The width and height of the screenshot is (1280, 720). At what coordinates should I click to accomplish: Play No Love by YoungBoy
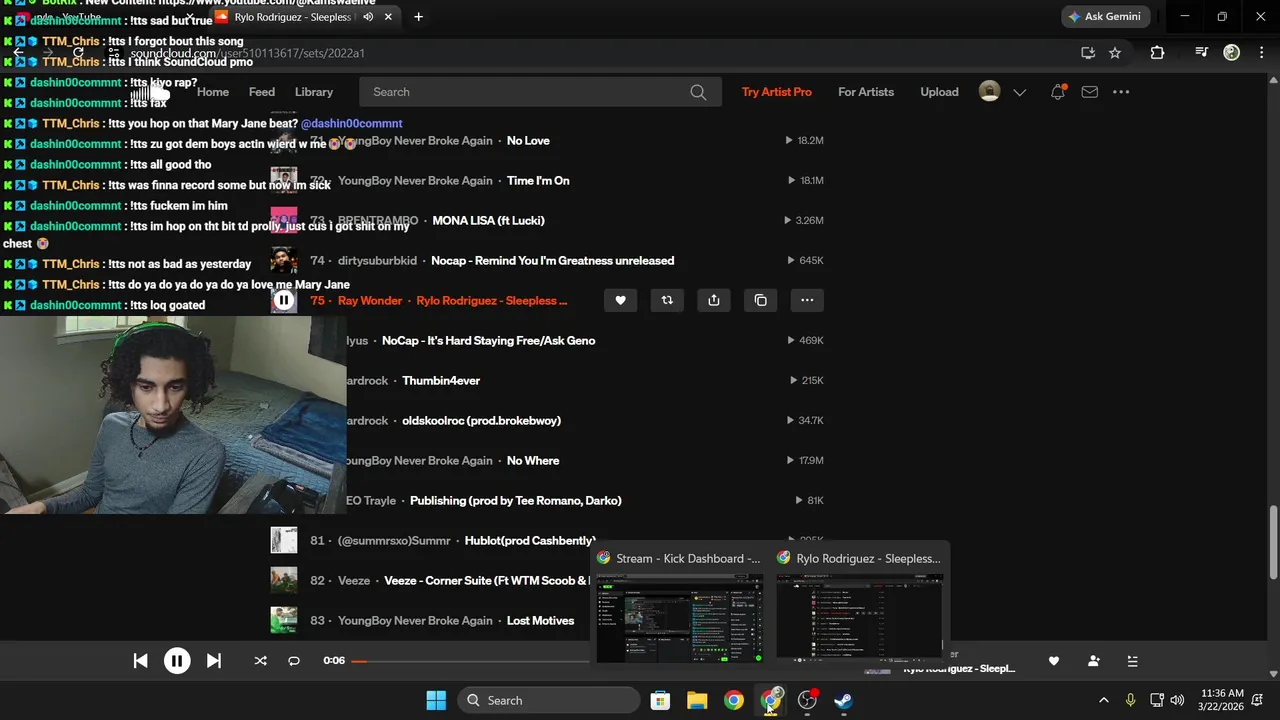pyautogui.click(x=528, y=141)
